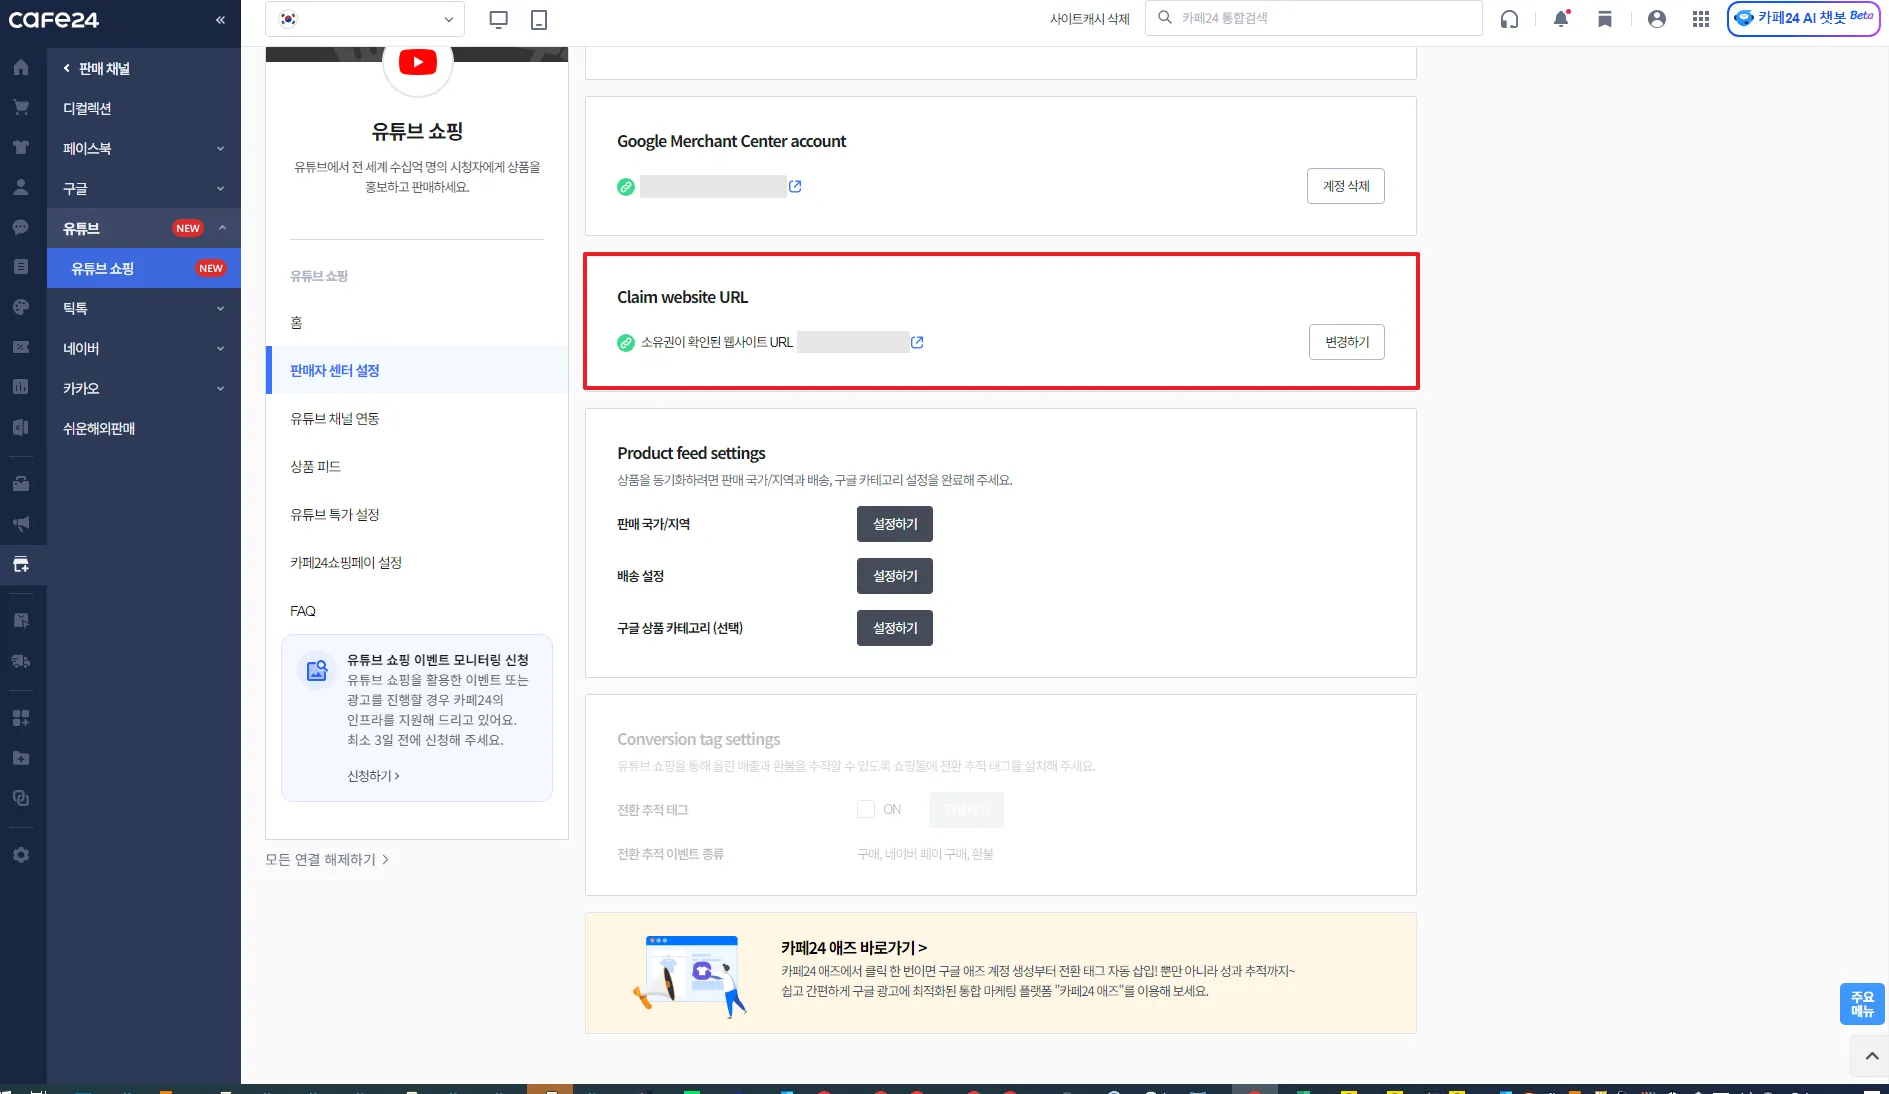Collapse the sidebar with the double chevron

click(220, 20)
